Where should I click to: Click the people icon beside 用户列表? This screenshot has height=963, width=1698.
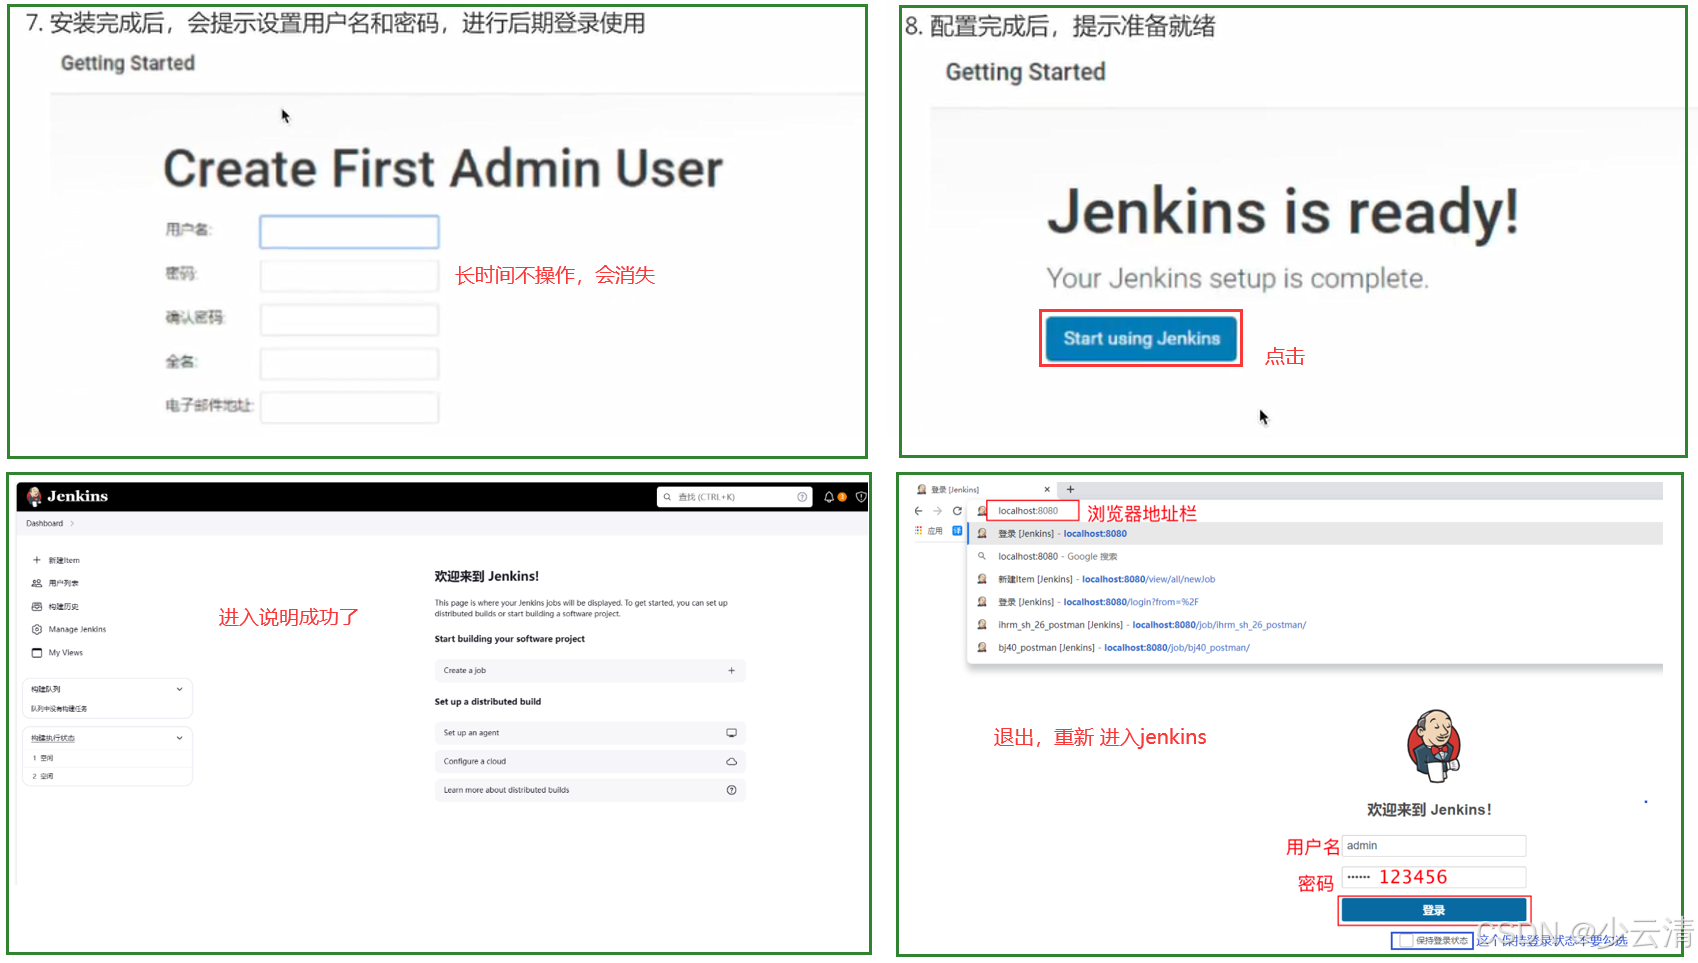pyautogui.click(x=37, y=583)
